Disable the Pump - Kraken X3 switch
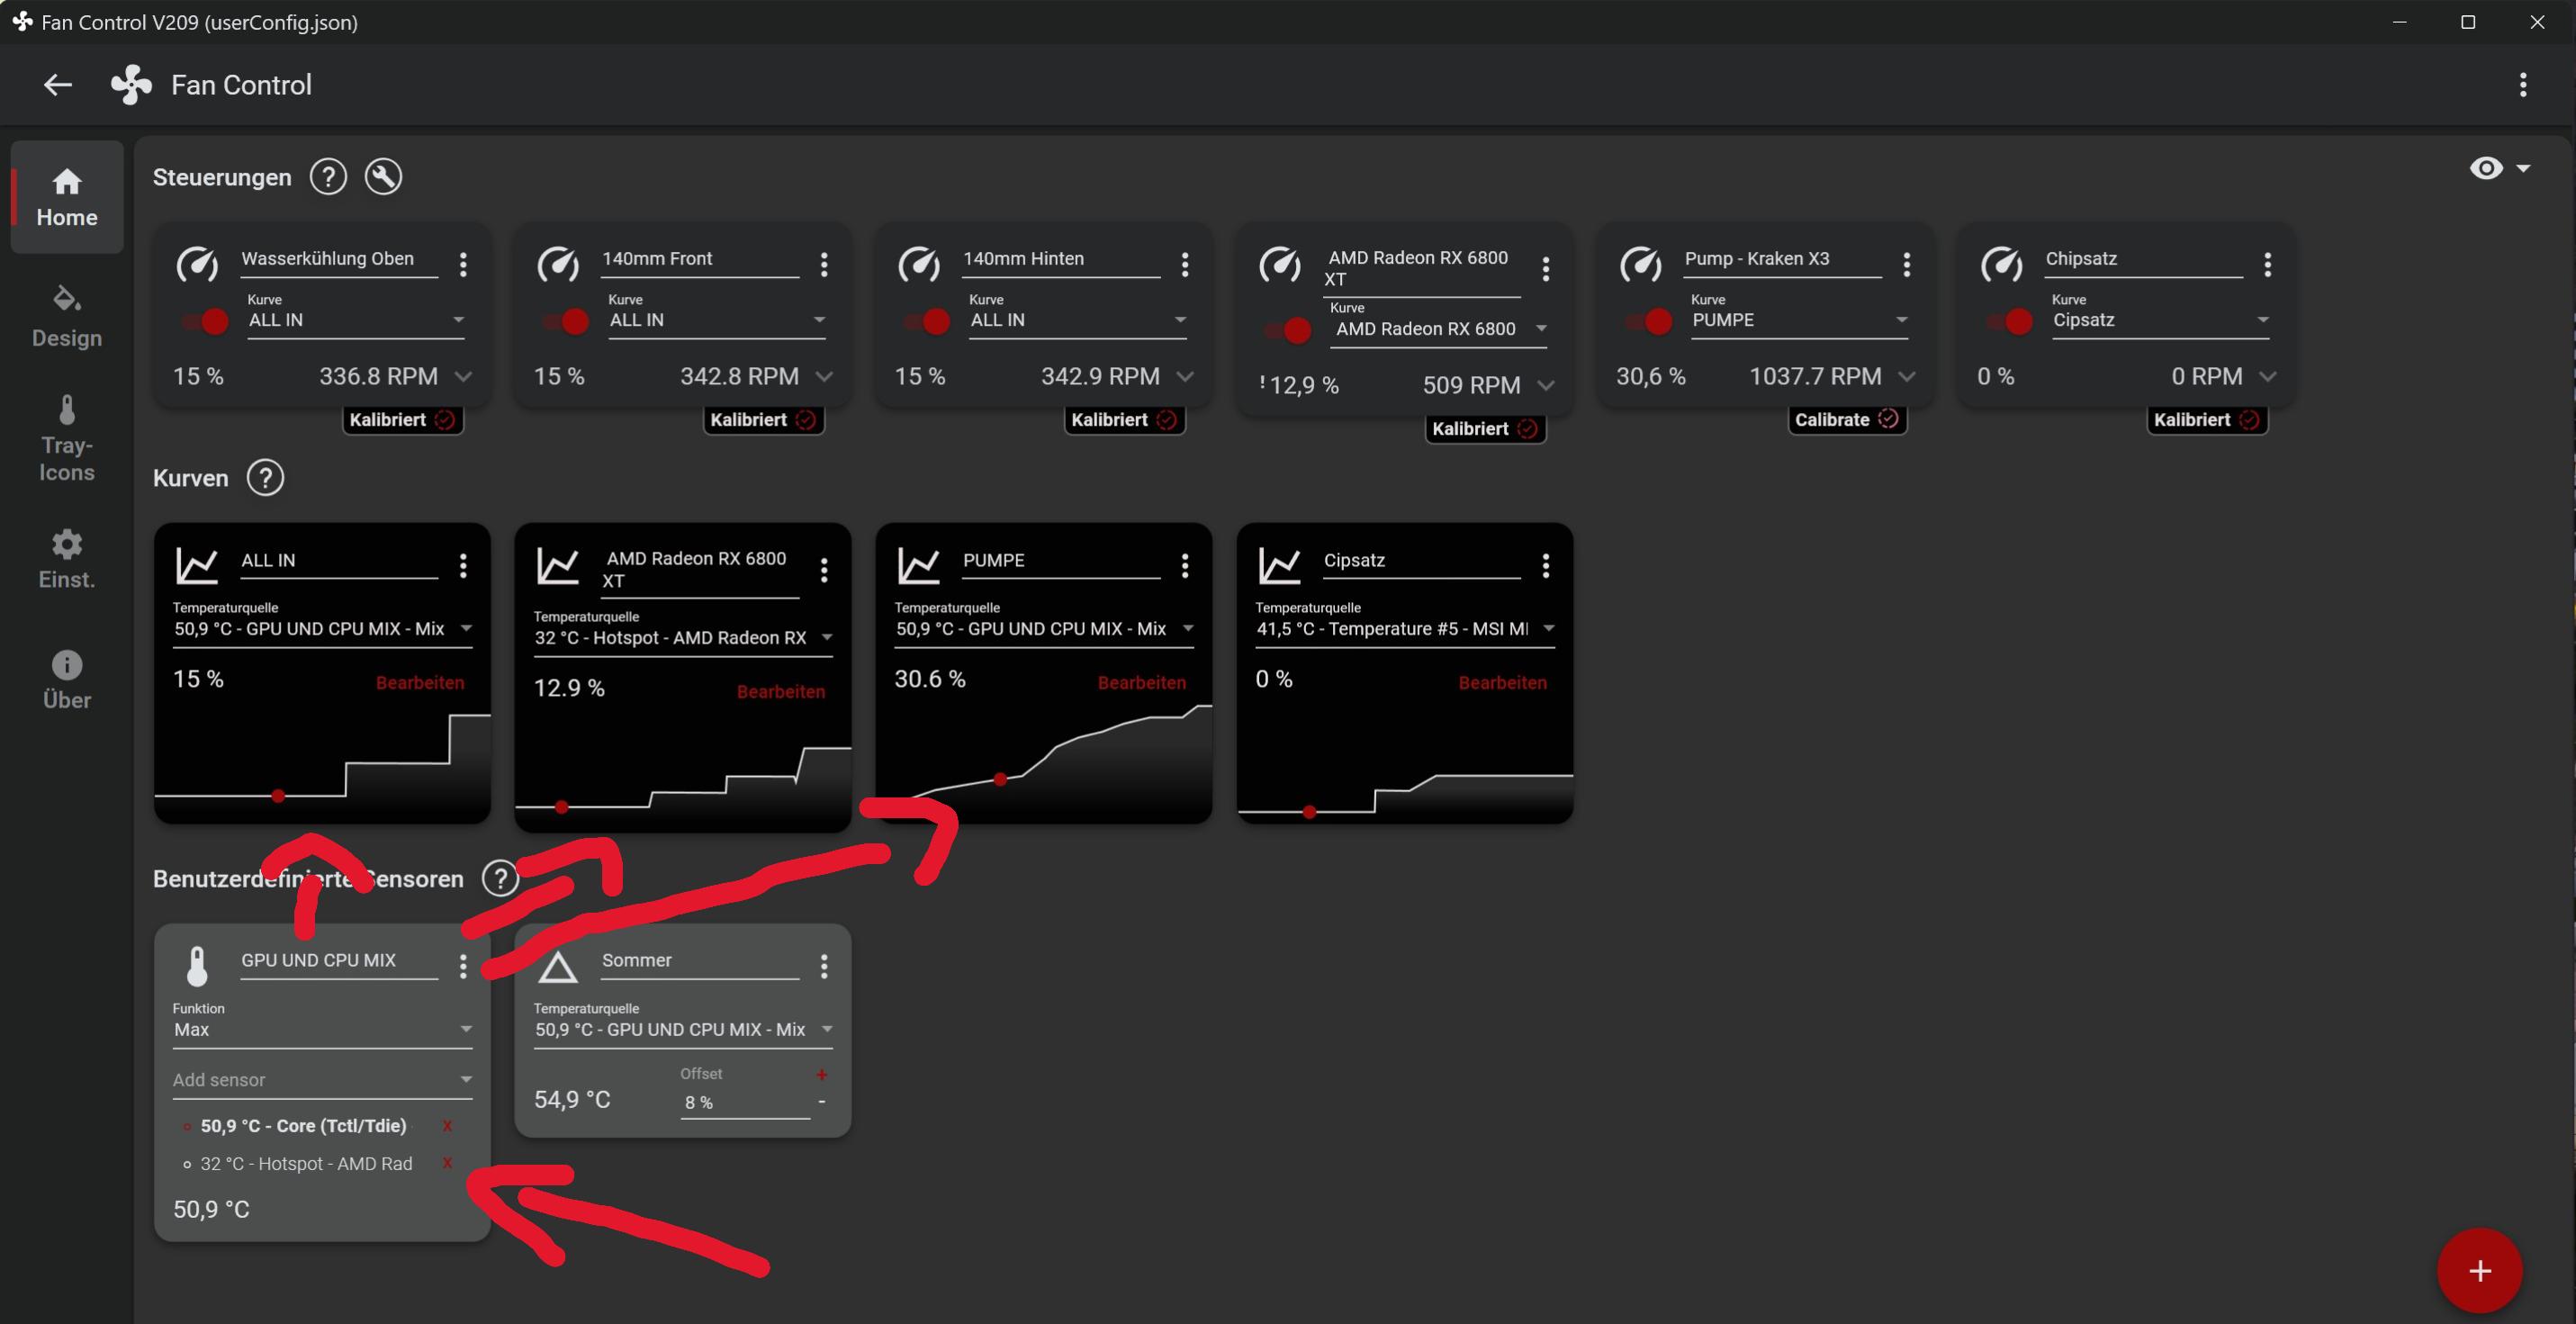This screenshot has width=2576, height=1324. click(x=1650, y=321)
